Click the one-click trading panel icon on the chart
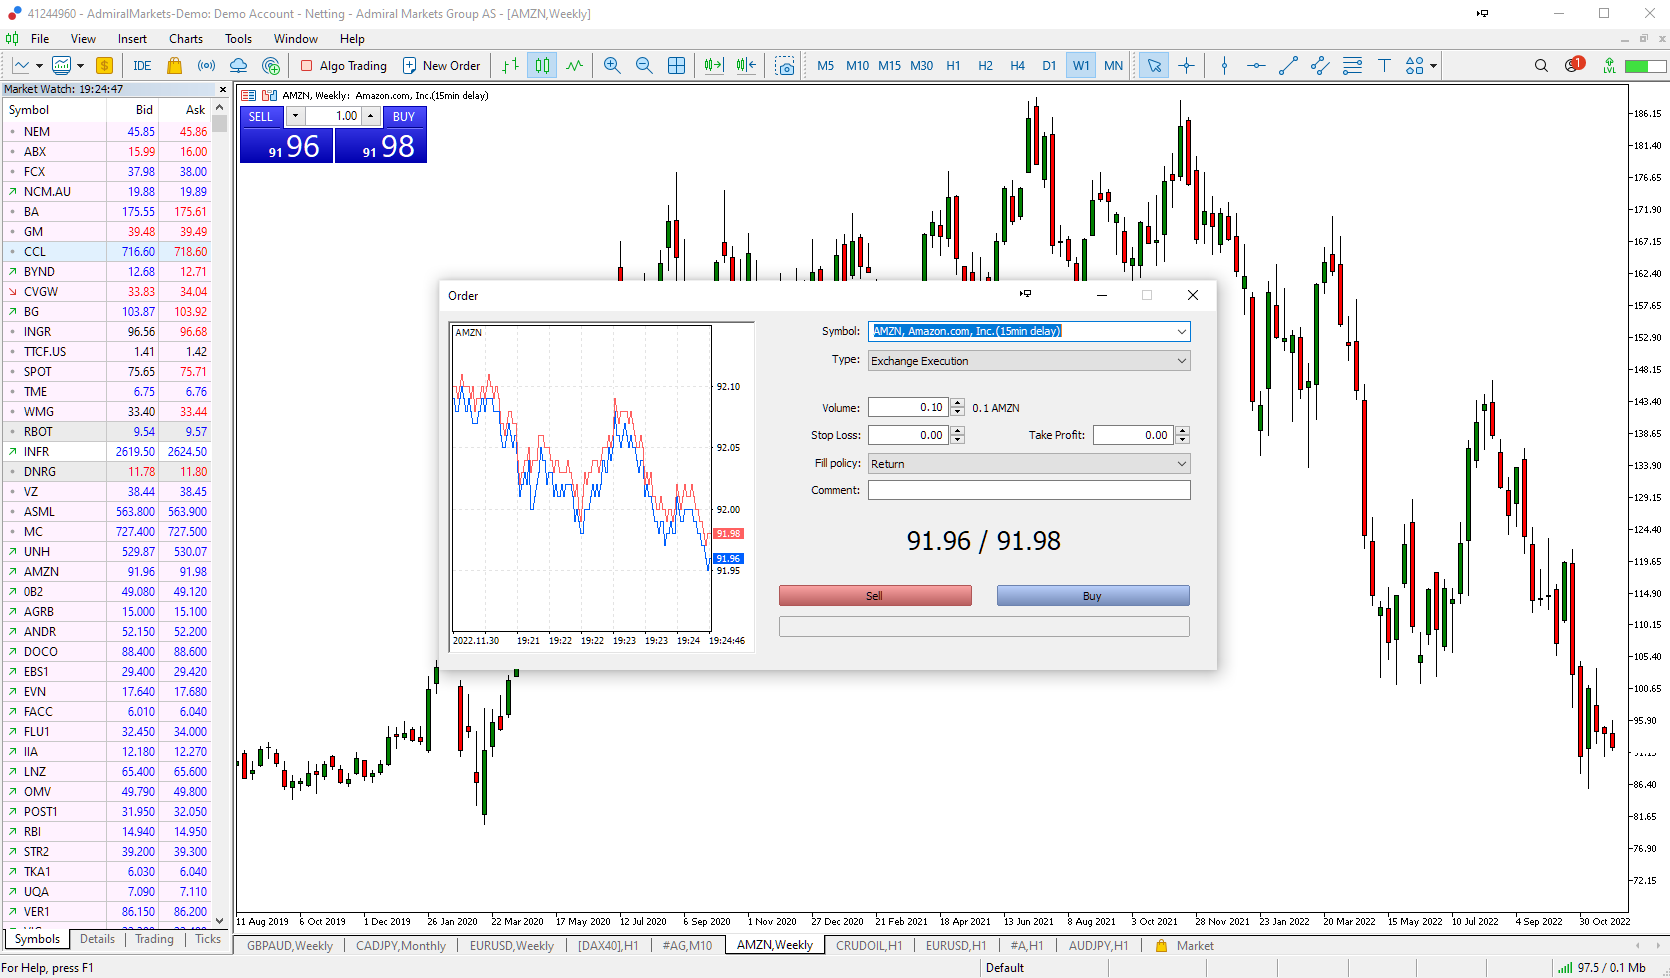Viewport: 1670px width, 978px height. [x=249, y=95]
